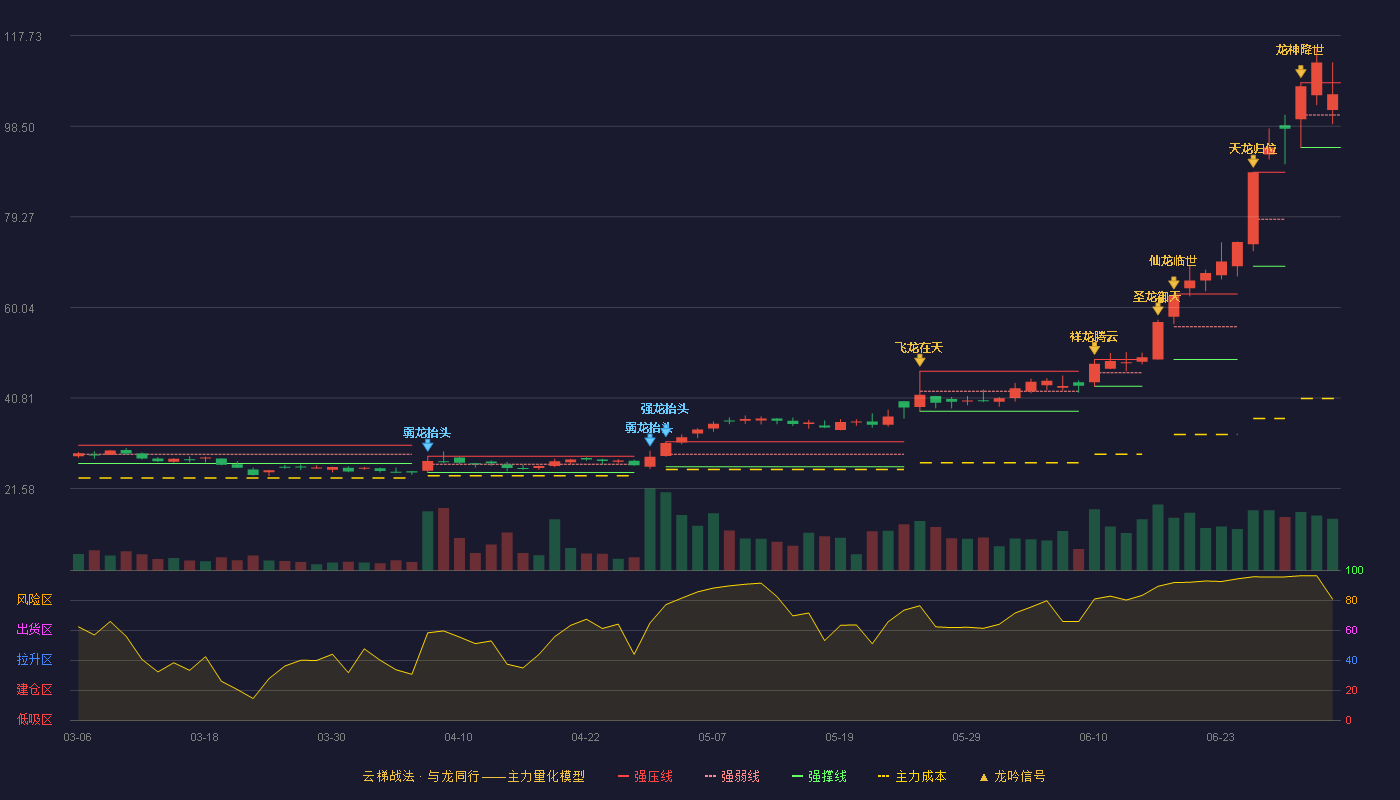Click the 建仓区 zone label

[x=35, y=690]
